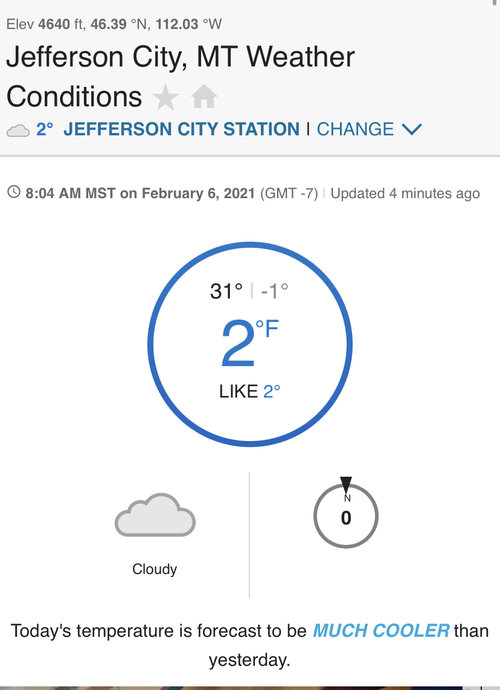Click the clock icon near timestamp

pyautogui.click(x=14, y=192)
